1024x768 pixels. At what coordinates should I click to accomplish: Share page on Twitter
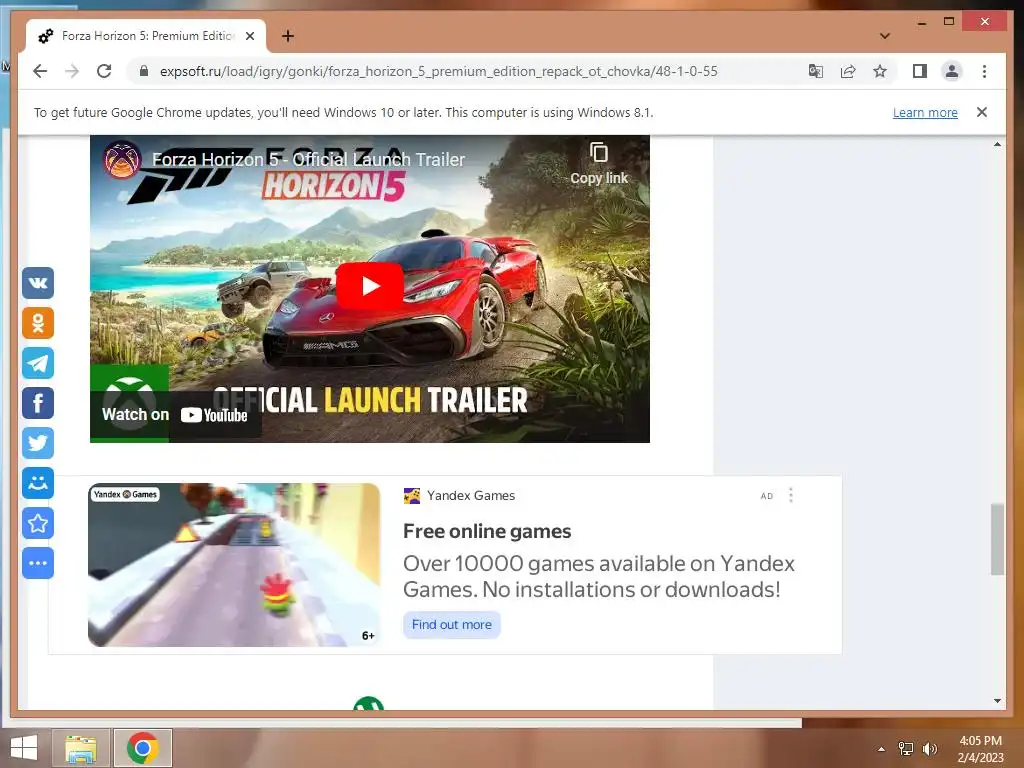(x=38, y=443)
